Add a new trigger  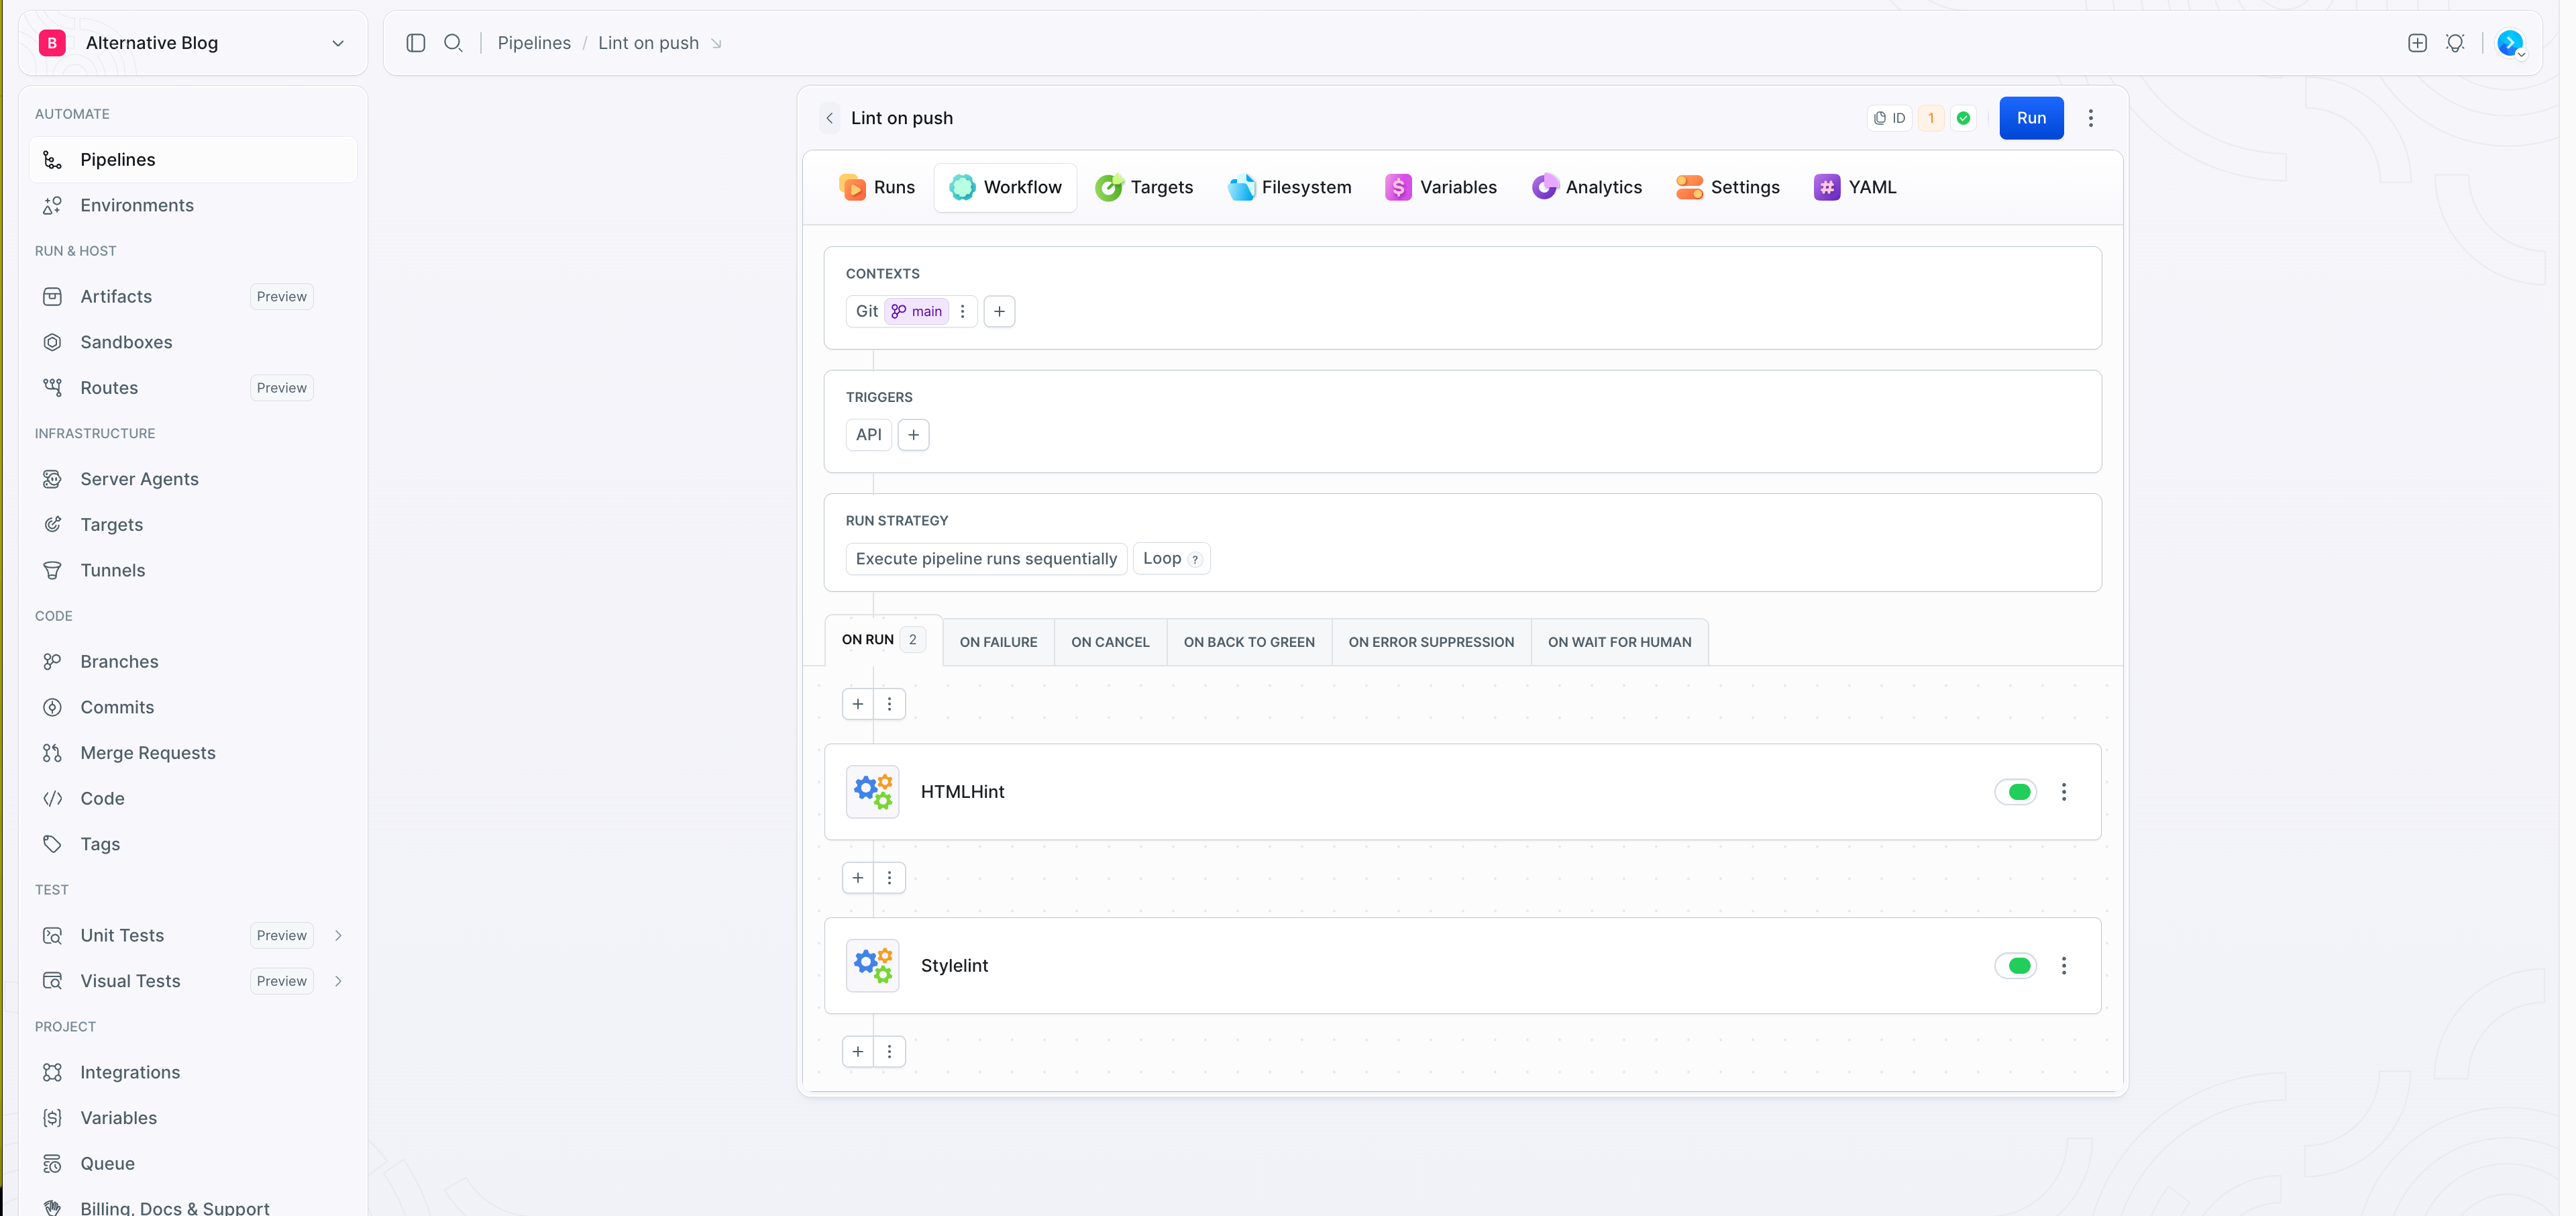click(x=913, y=435)
